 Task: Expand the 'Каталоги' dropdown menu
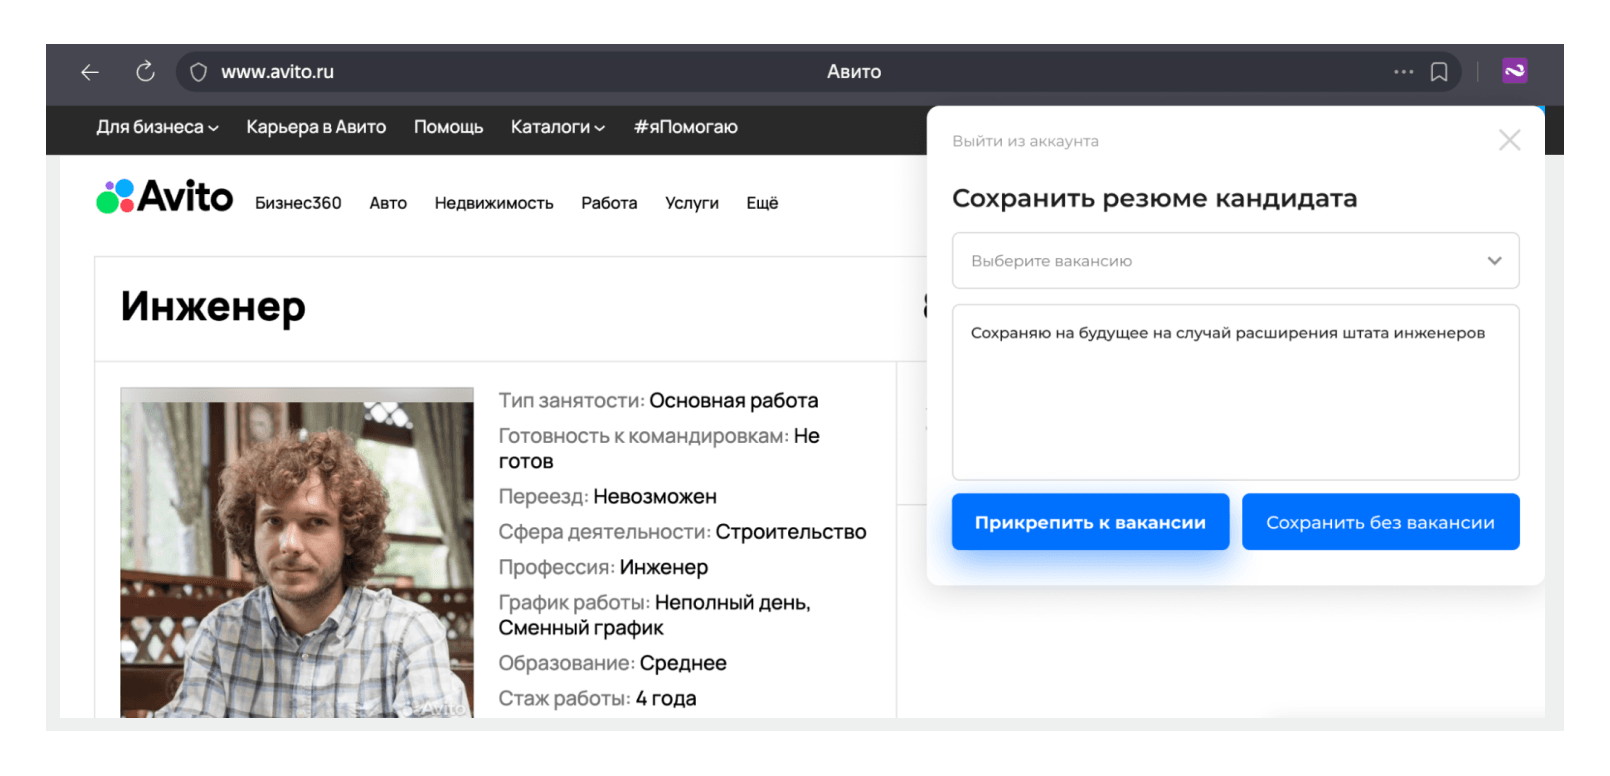tap(557, 127)
